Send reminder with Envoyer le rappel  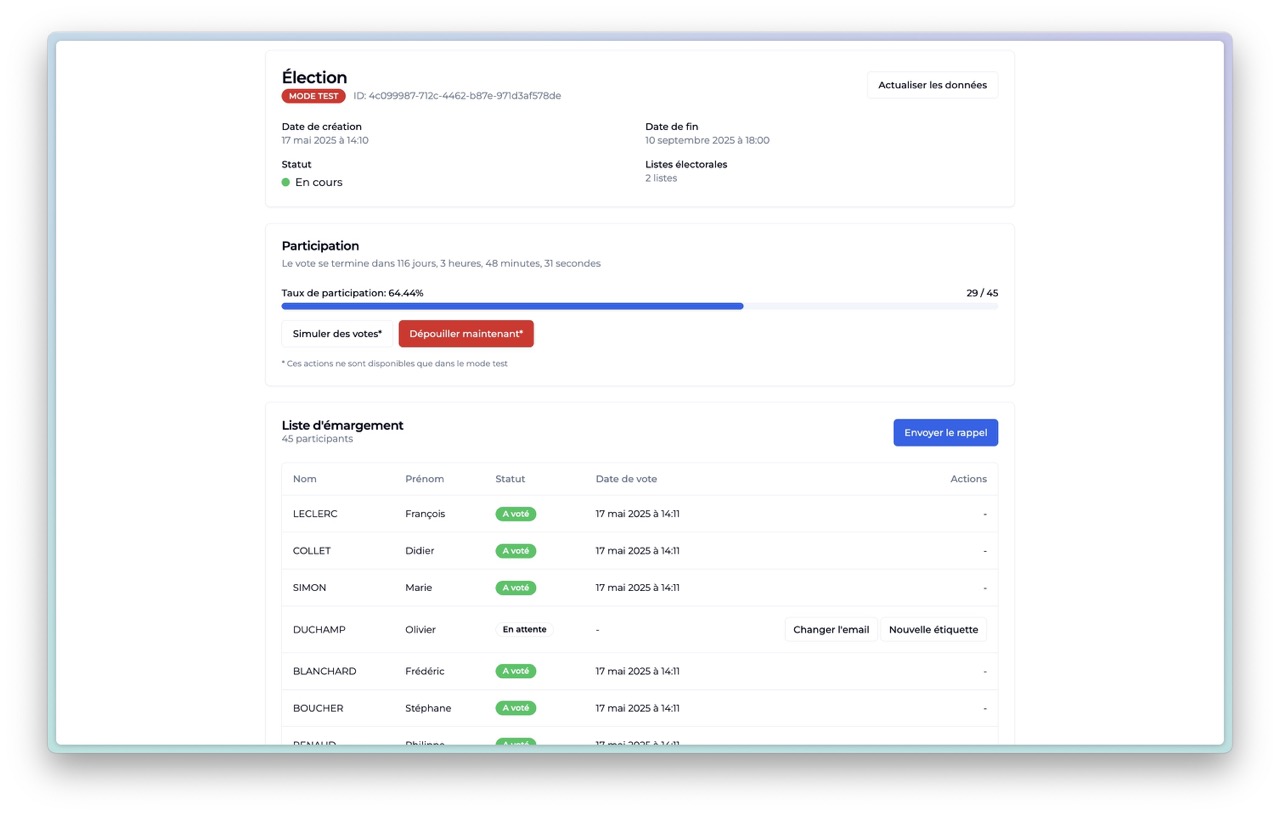(x=945, y=433)
